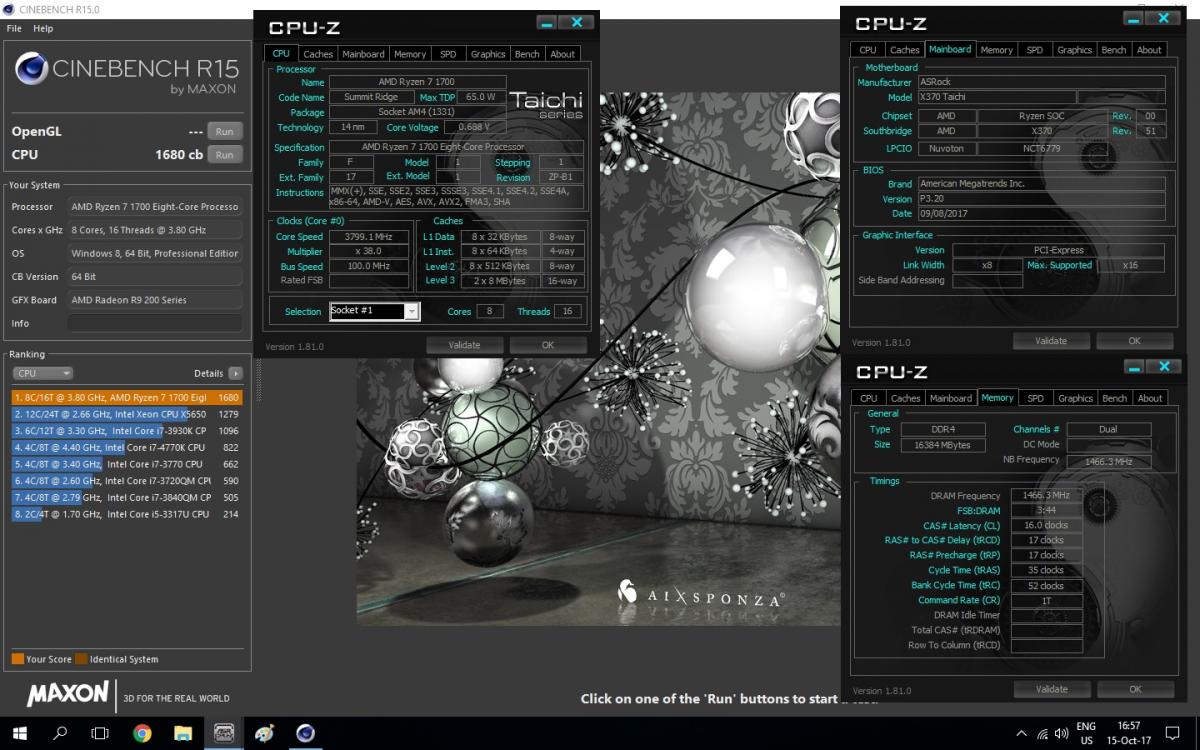
Task: Open the ENG language input indicator
Action: pyautogui.click(x=1086, y=733)
